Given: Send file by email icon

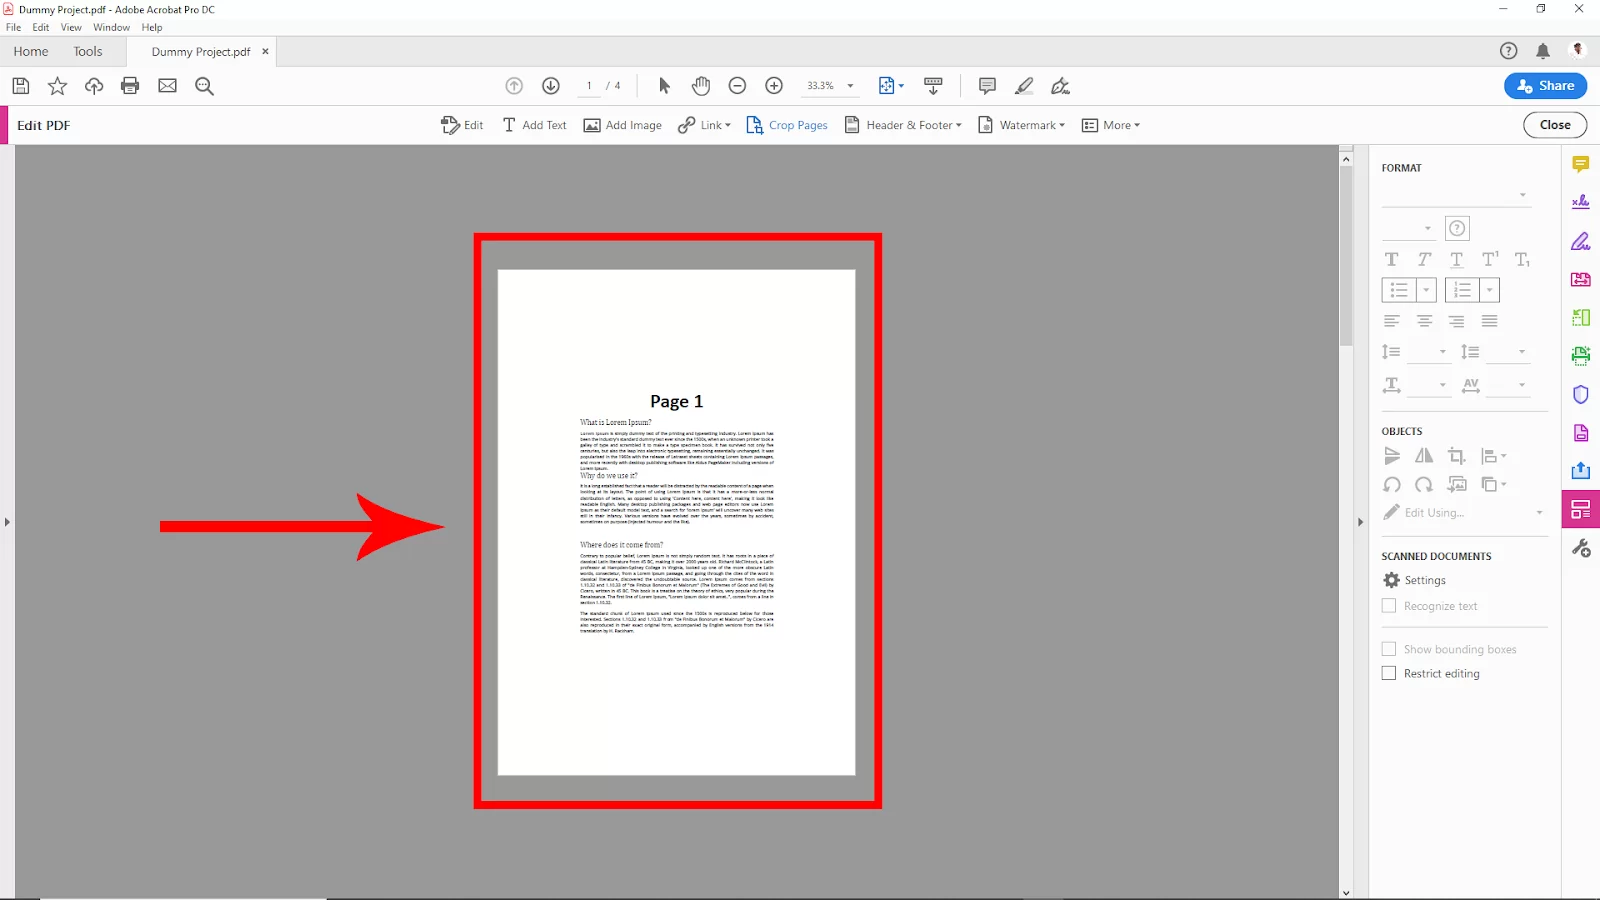Looking at the screenshot, I should pyautogui.click(x=167, y=86).
